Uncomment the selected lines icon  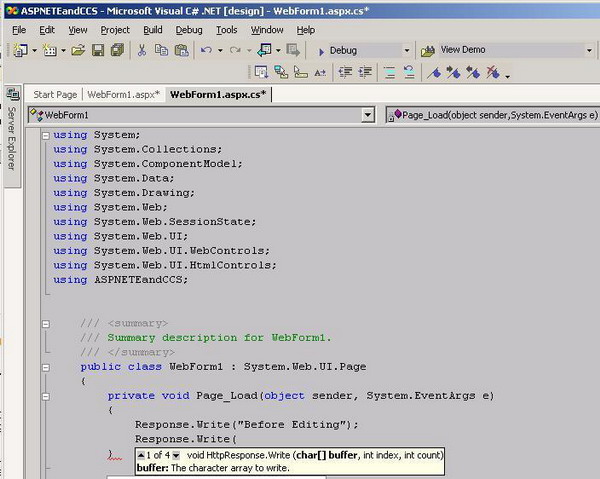(x=409, y=72)
